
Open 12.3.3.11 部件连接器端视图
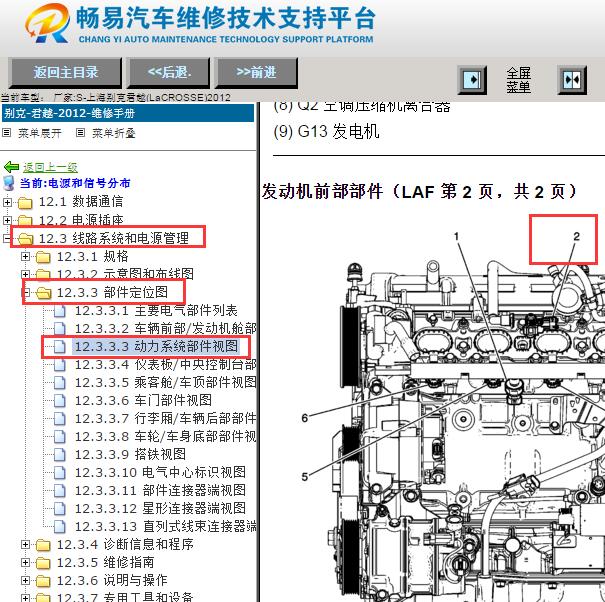point(160,490)
